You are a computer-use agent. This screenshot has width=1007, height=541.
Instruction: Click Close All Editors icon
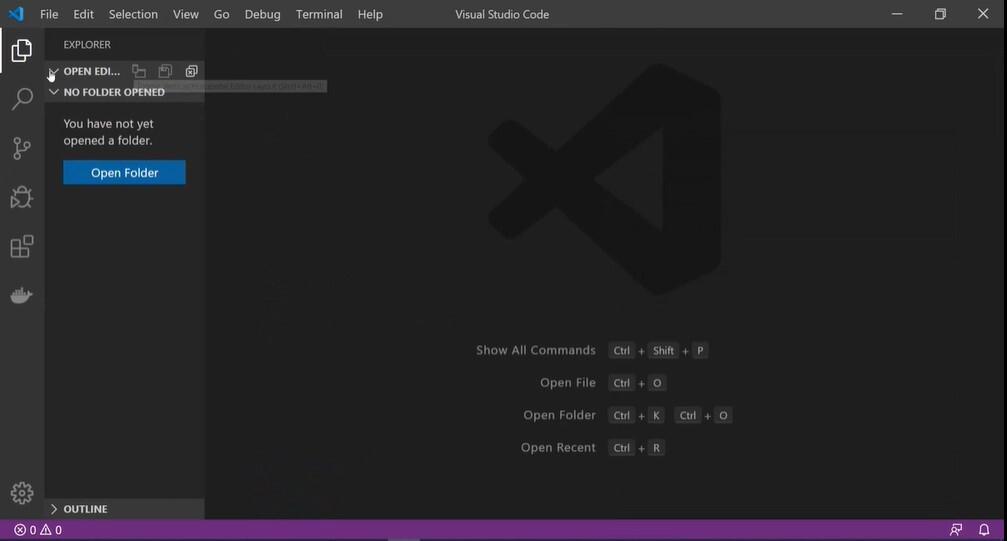191,71
